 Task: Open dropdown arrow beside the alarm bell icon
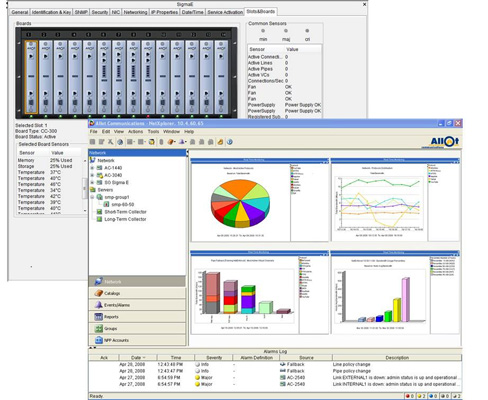point(186,142)
